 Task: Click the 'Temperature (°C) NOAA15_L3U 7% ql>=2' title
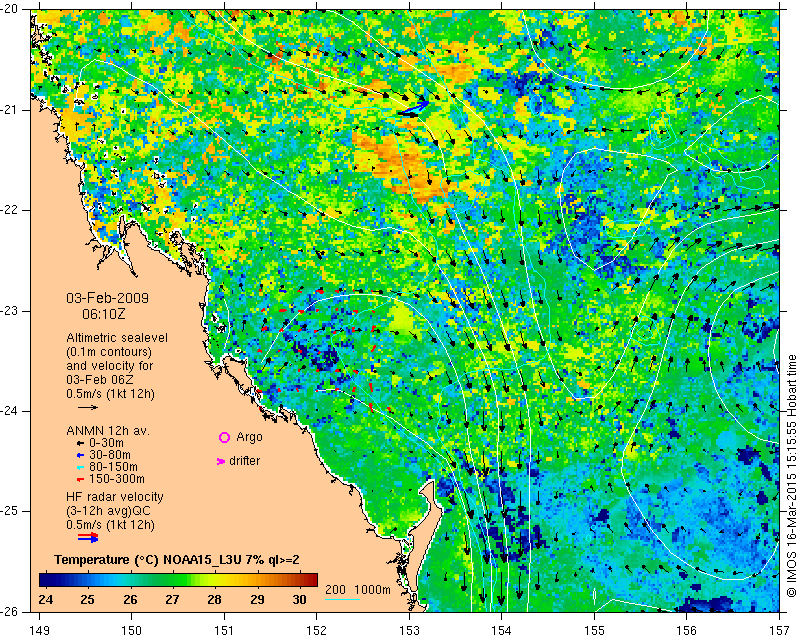pyautogui.click(x=177, y=560)
